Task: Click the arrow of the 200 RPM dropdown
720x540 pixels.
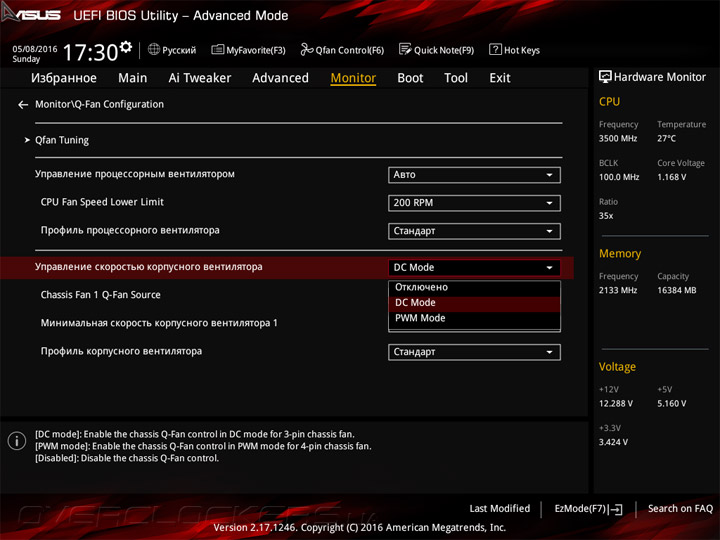Action: [x=549, y=203]
